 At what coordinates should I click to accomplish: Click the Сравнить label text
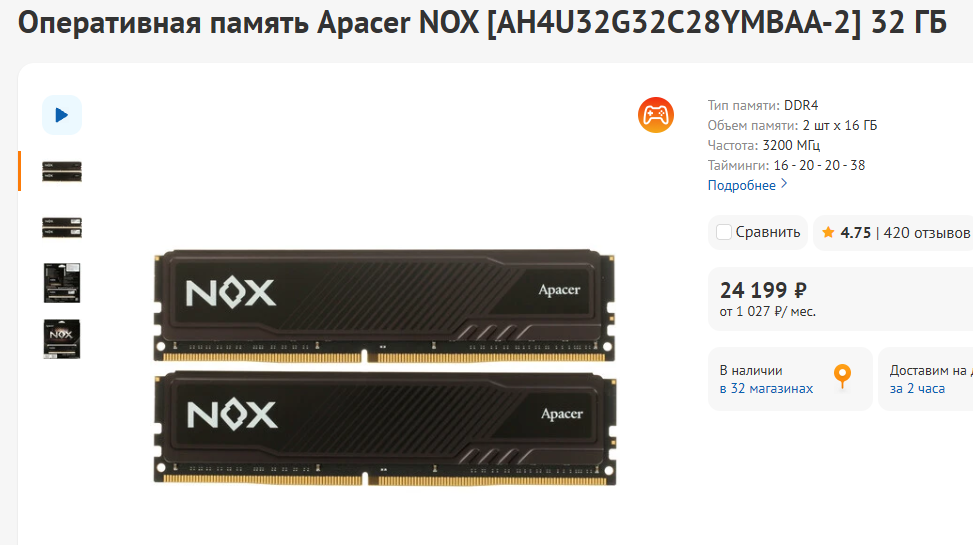(768, 232)
